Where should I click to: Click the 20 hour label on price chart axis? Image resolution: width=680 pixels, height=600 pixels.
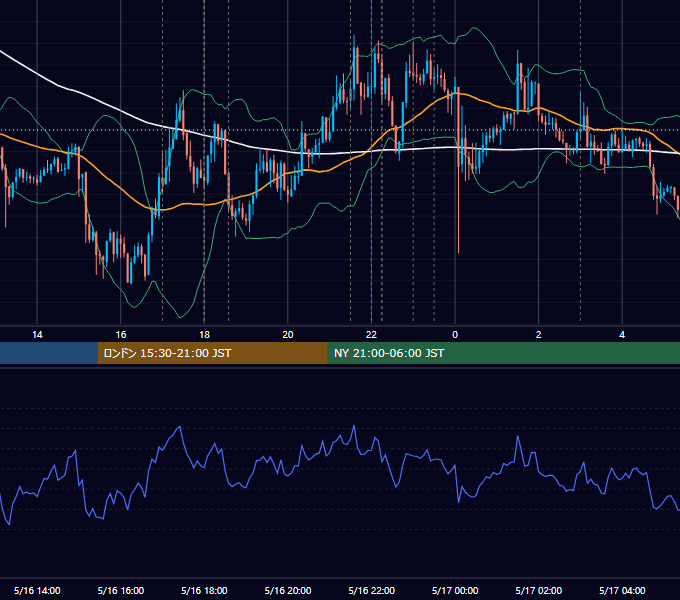(288, 335)
